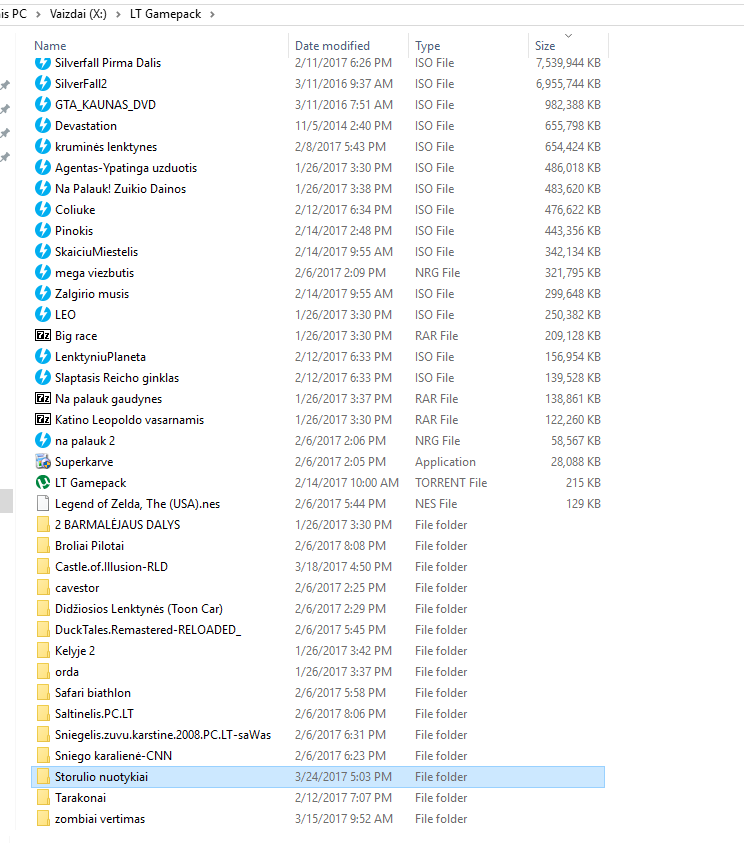744x843 pixels.
Task: Click the Agentas-Ypatinga uzduotis icon
Action: [x=43, y=168]
